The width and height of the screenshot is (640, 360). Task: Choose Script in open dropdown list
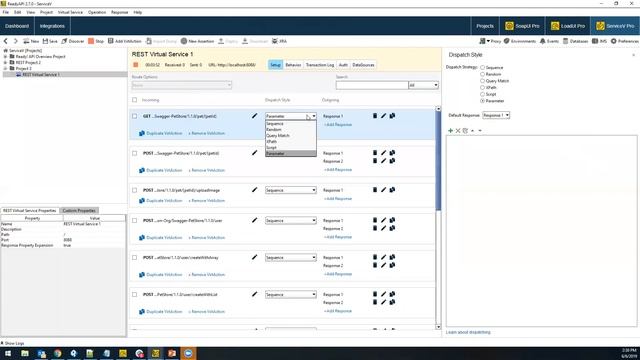[291, 147]
